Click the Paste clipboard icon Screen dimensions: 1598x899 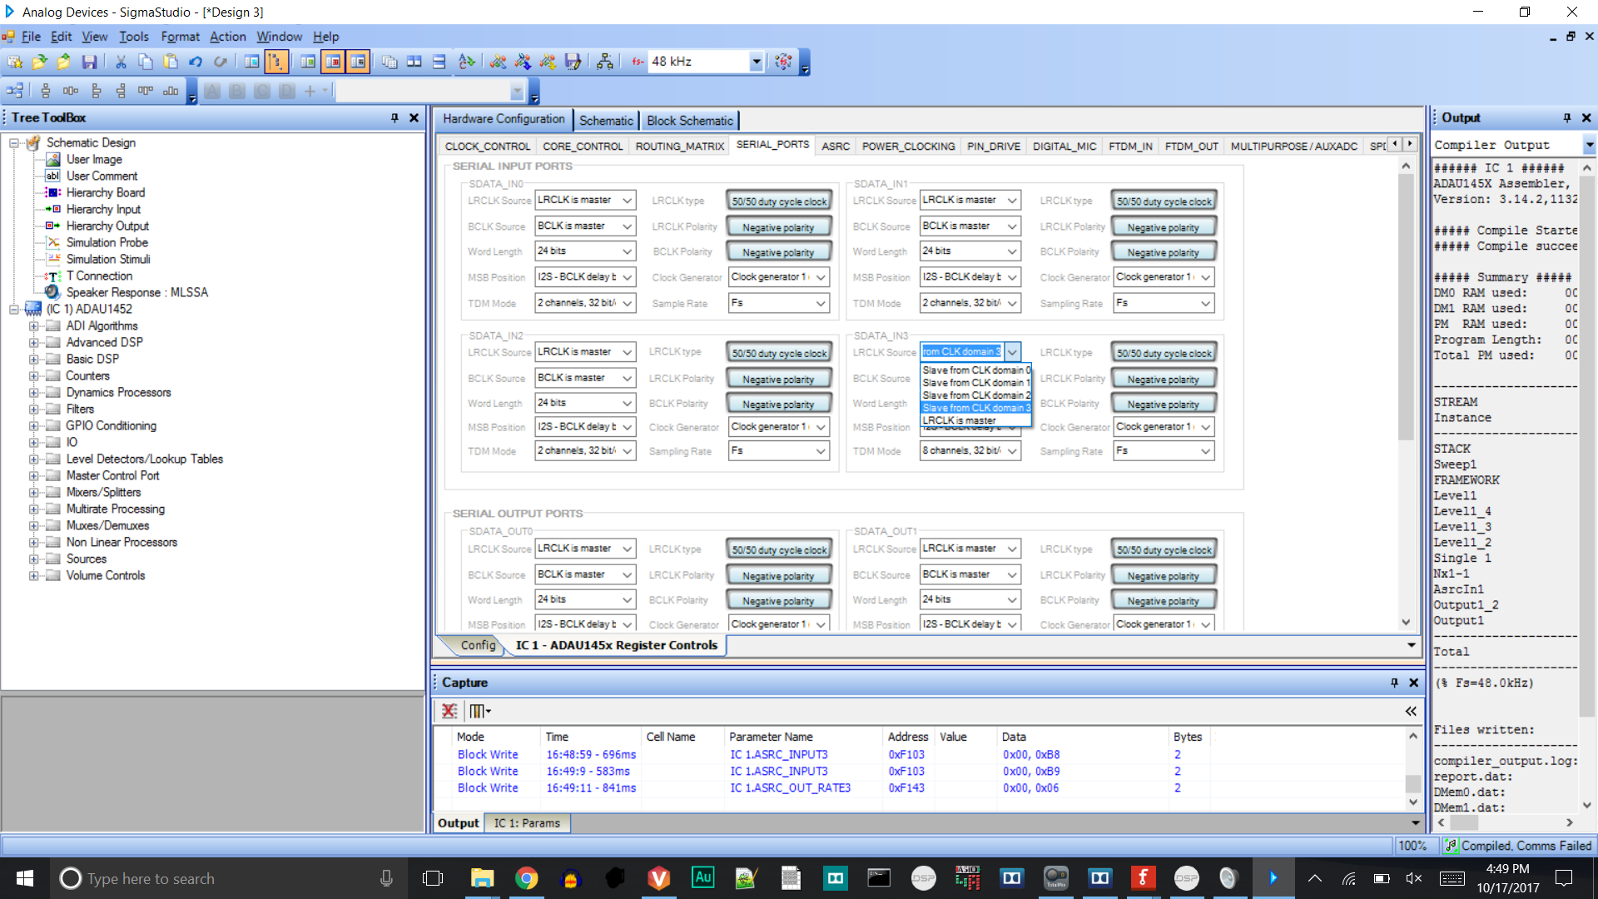pos(170,62)
